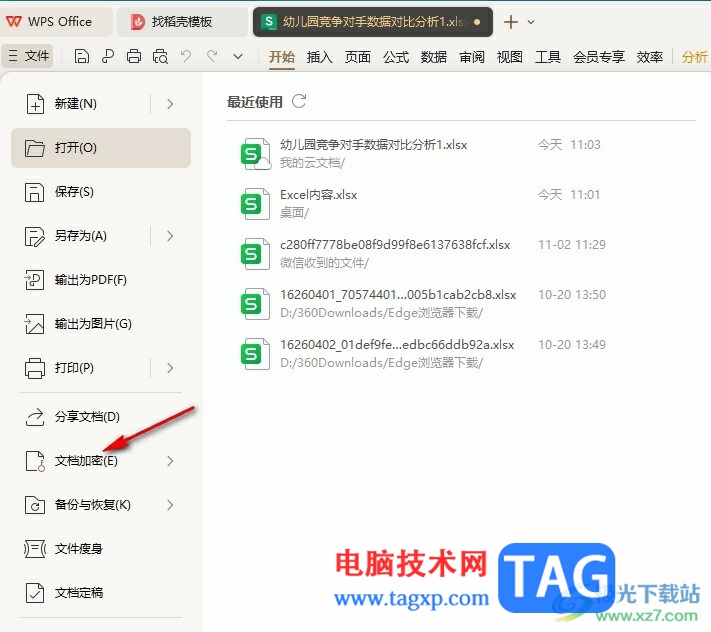
Task: Open the 公式 ribbon tab
Action: tap(396, 57)
